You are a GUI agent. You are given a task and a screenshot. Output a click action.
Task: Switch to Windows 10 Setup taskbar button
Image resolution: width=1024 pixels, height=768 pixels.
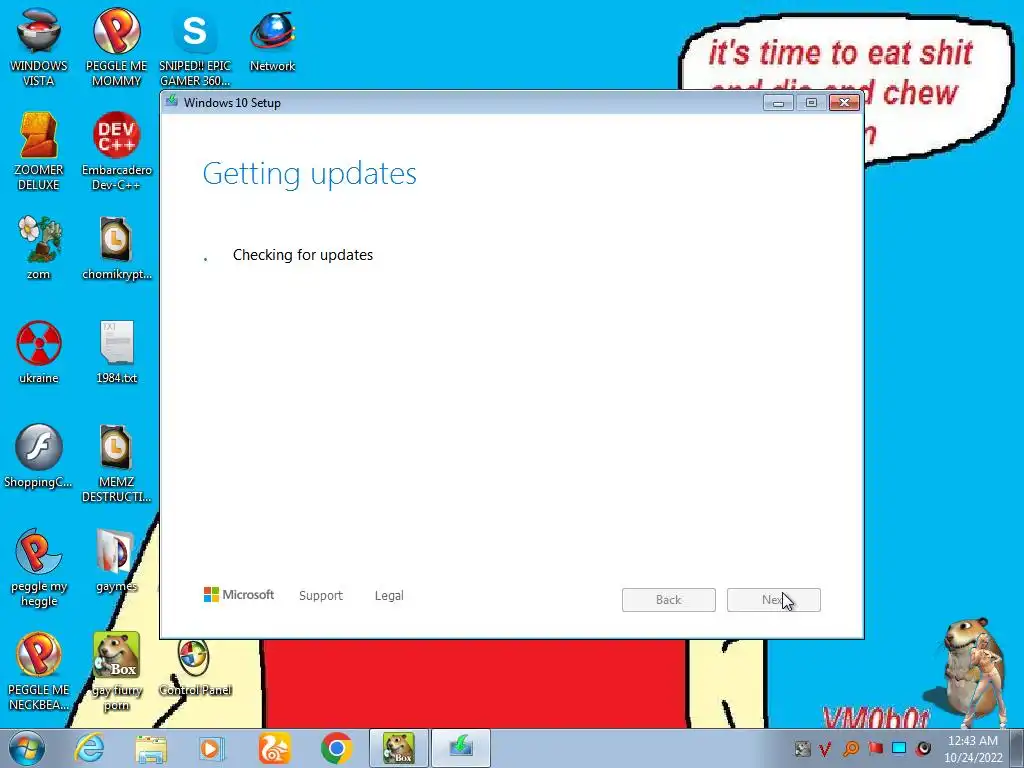click(x=460, y=748)
